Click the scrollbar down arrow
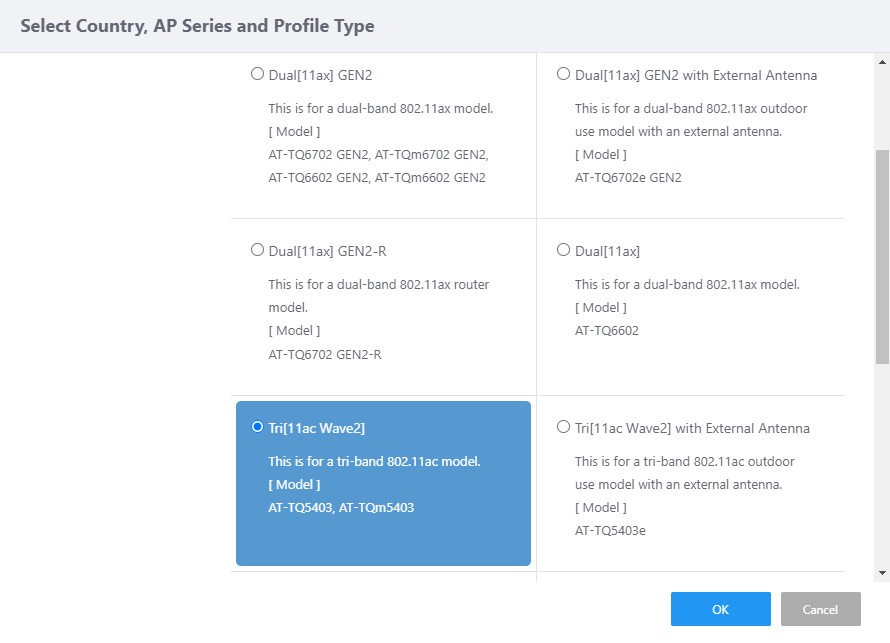The height and width of the screenshot is (643, 890). tap(882, 572)
